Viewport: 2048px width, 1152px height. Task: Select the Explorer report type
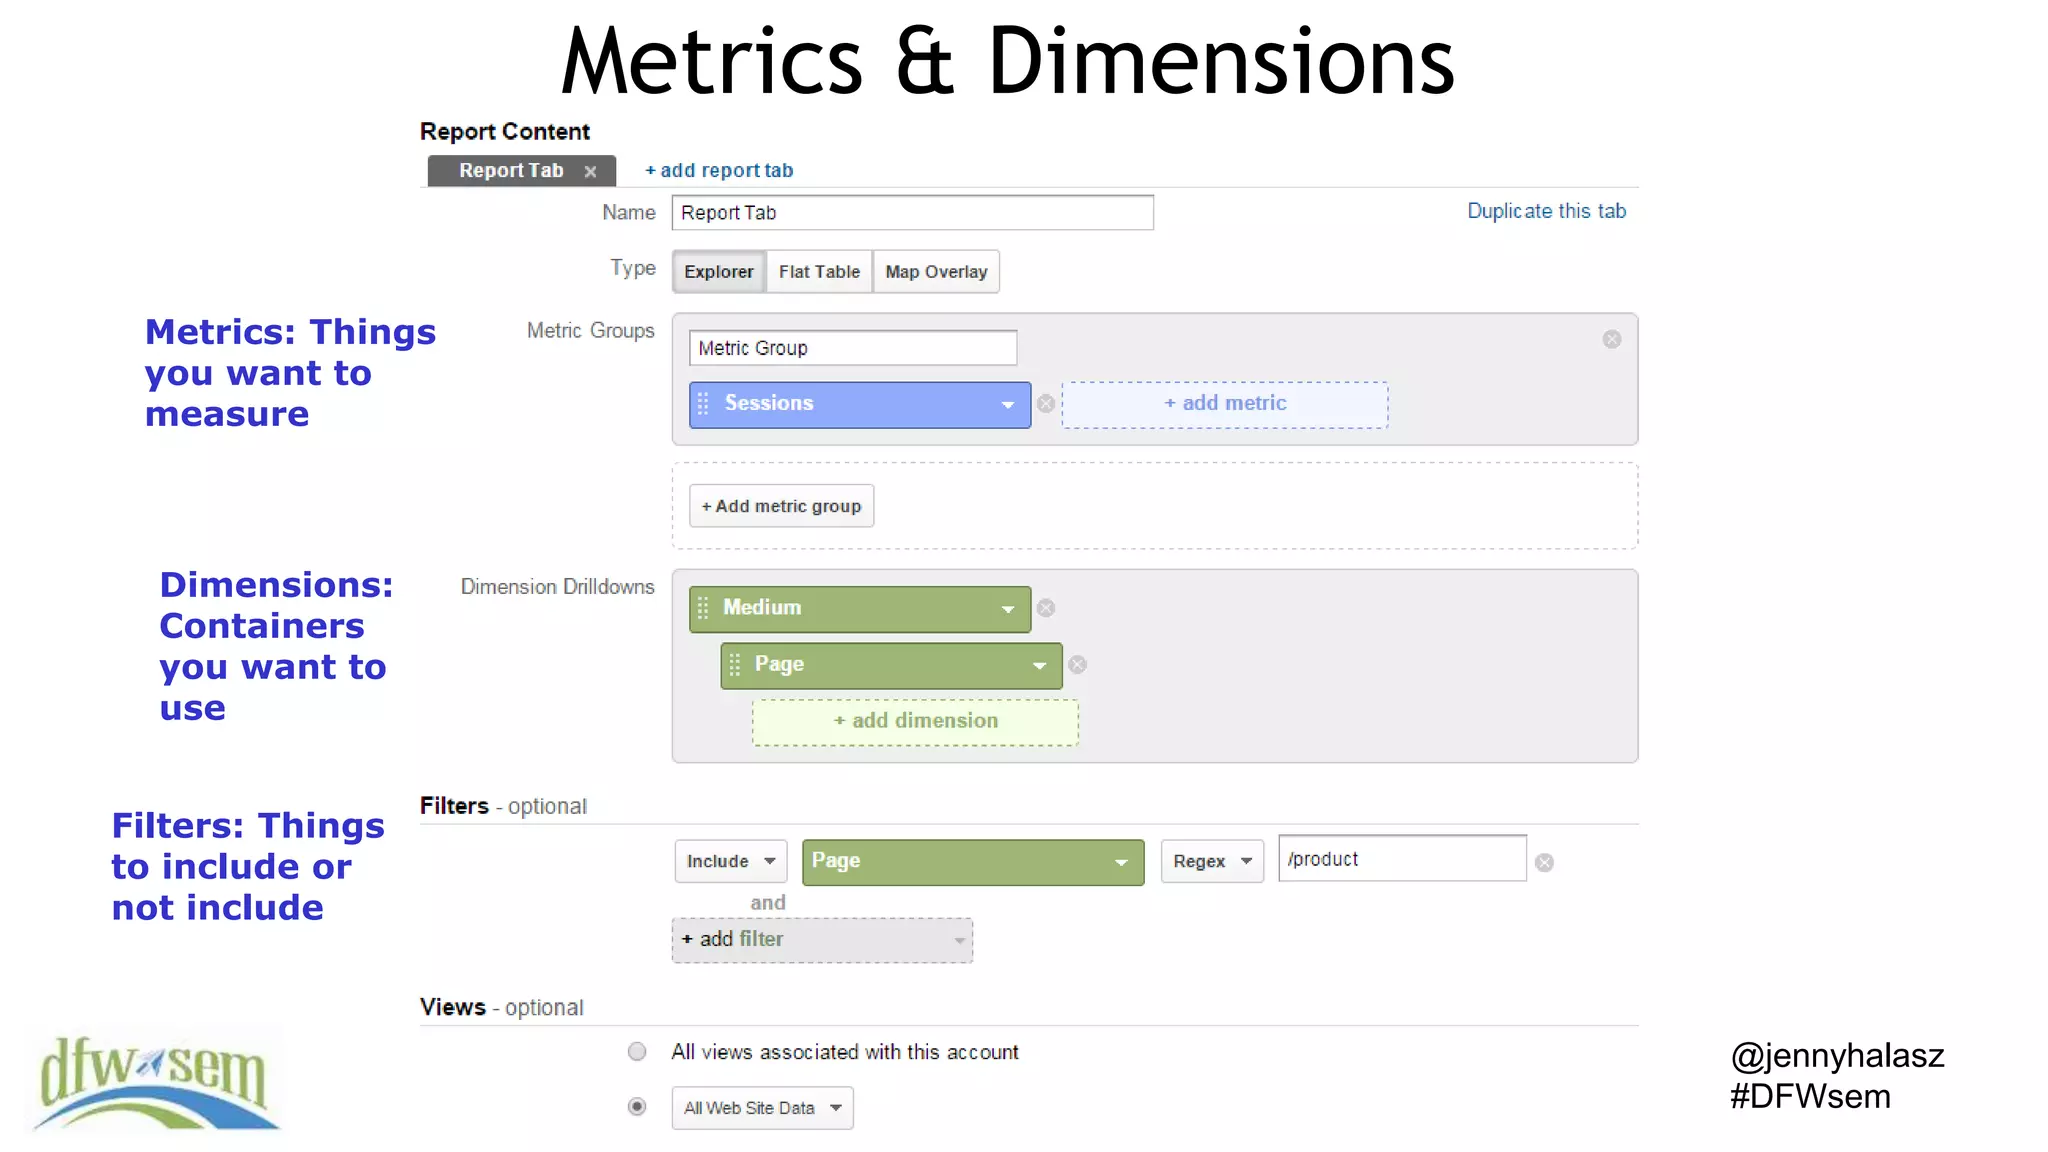[719, 272]
